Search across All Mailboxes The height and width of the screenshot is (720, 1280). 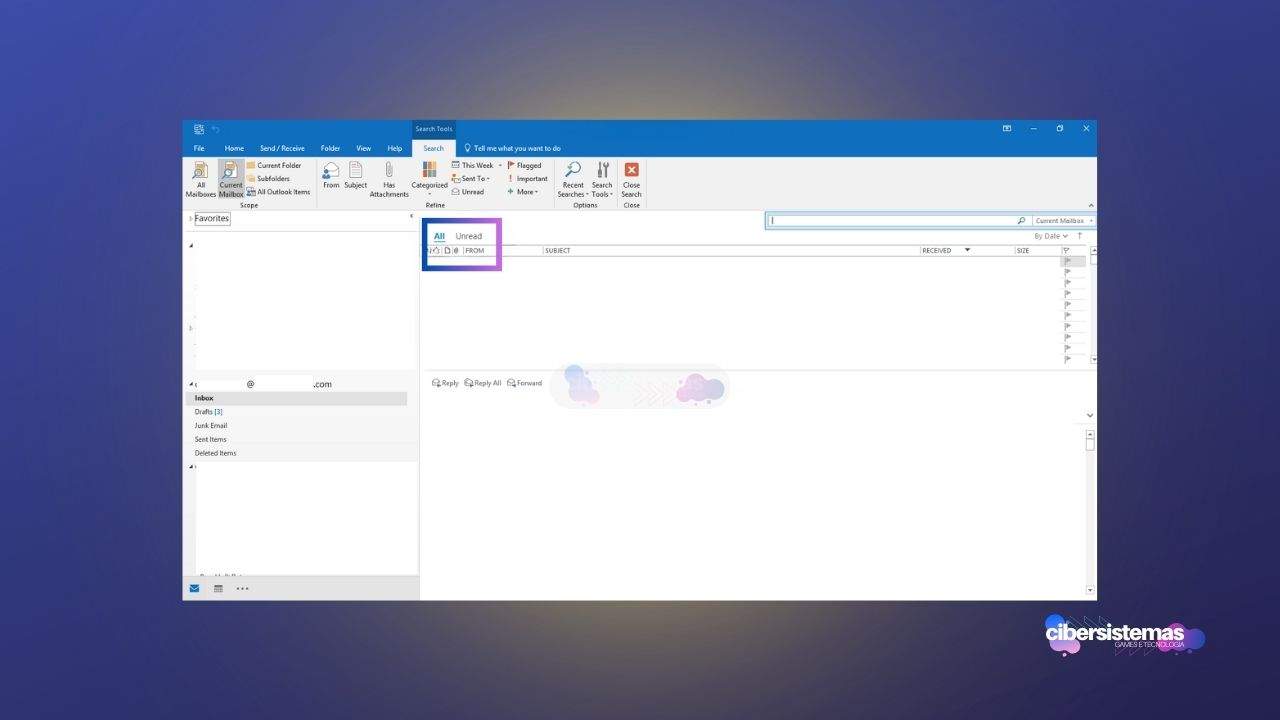point(200,180)
